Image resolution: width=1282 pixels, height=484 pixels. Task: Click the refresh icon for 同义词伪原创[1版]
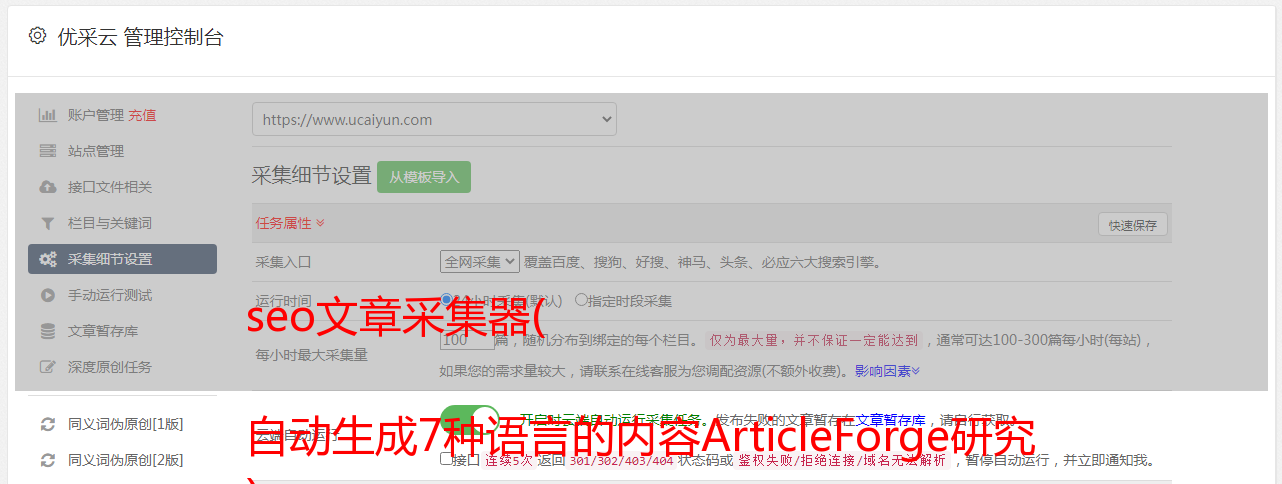click(x=47, y=424)
